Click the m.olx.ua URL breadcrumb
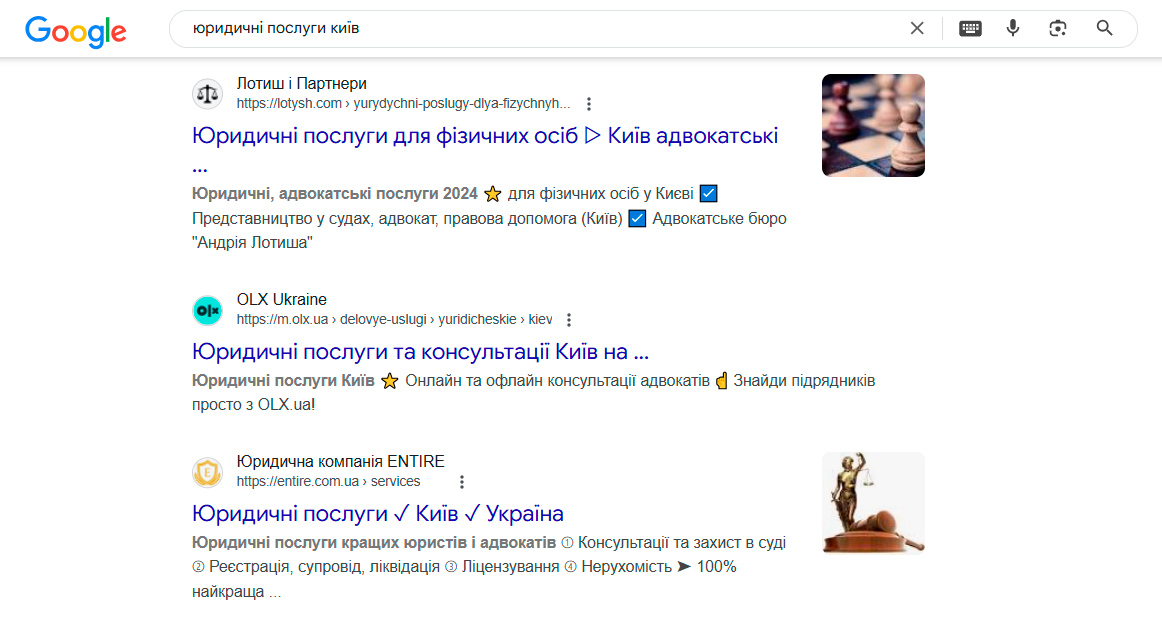The width and height of the screenshot is (1162, 619). point(394,320)
